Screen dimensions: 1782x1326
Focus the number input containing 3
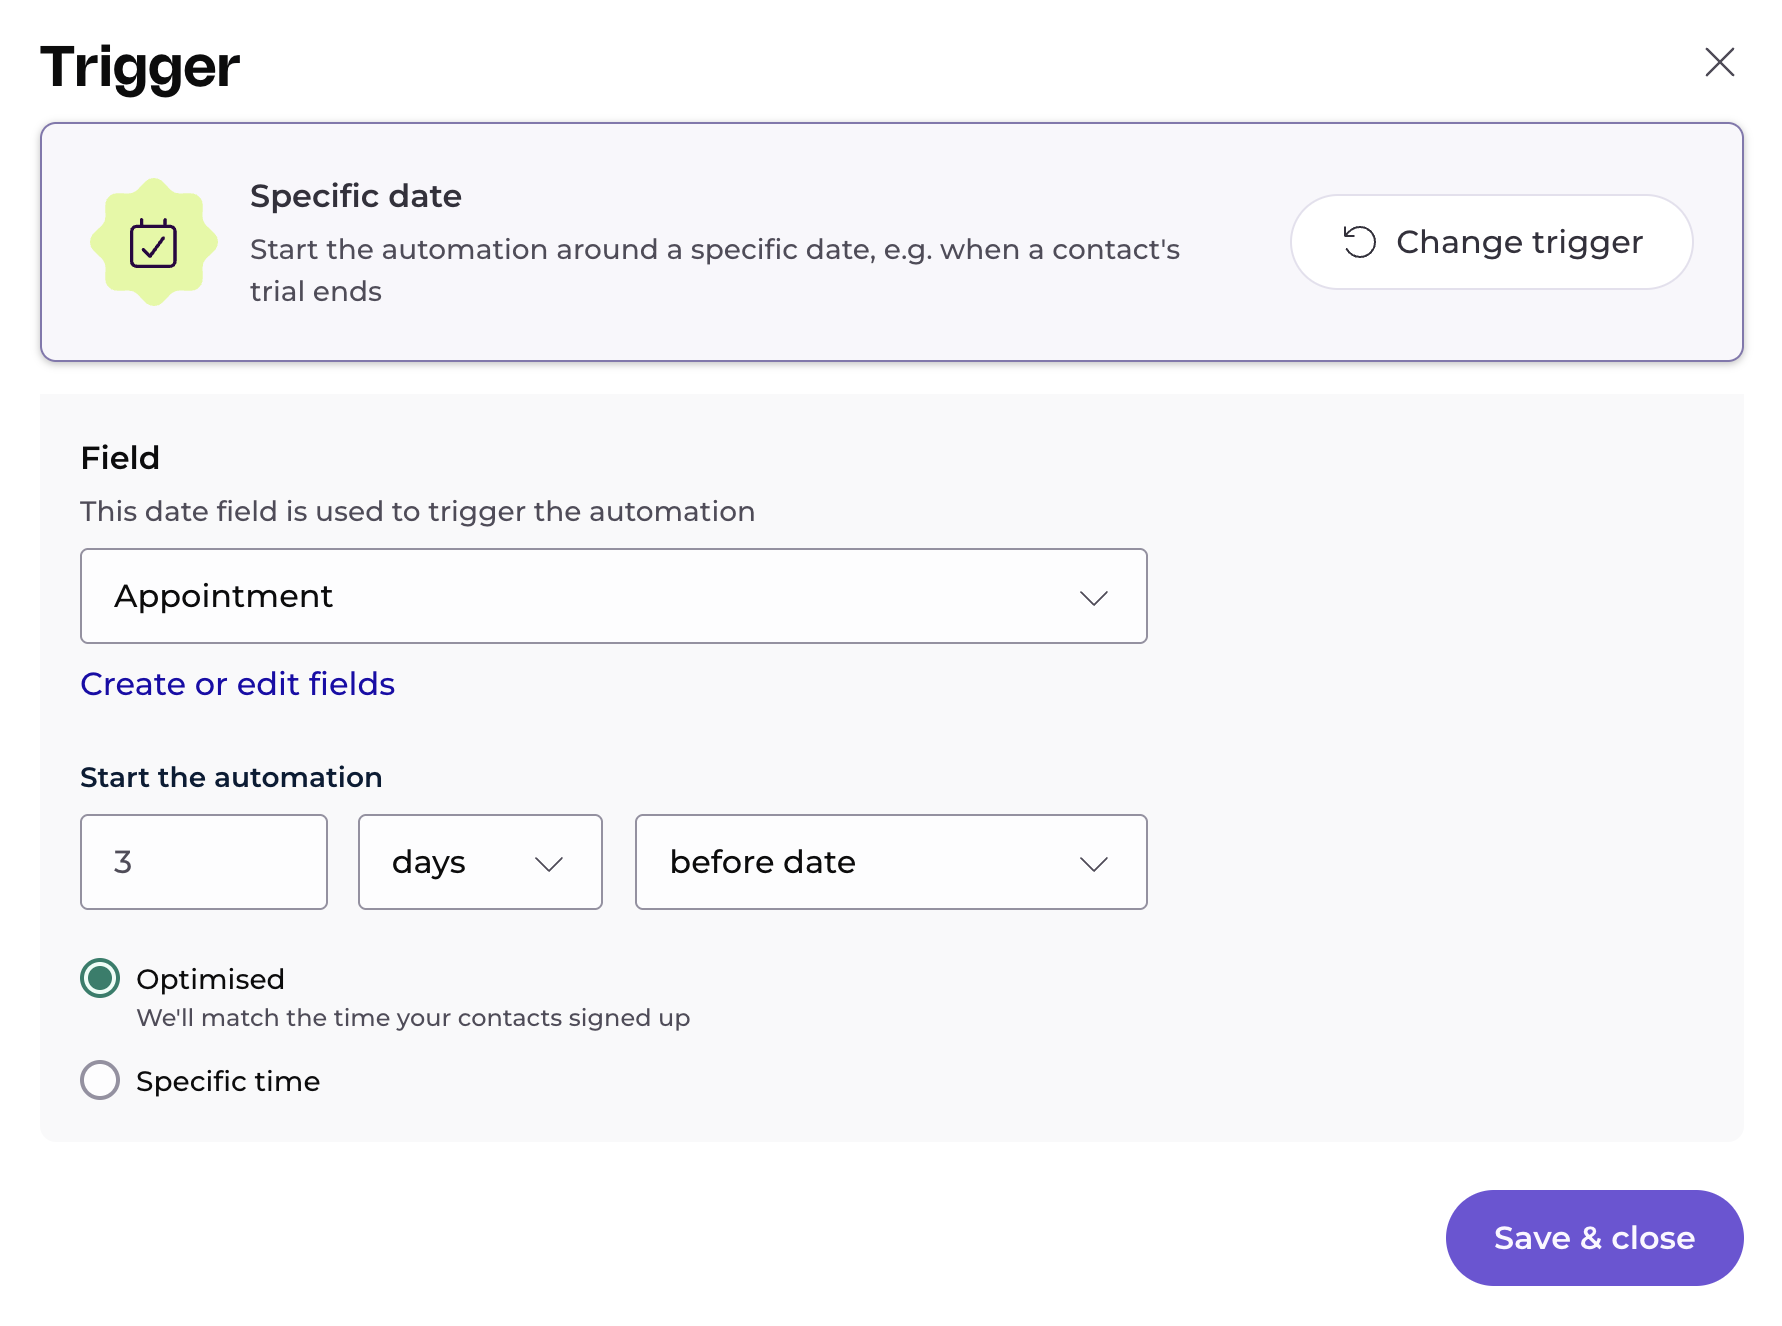[204, 862]
